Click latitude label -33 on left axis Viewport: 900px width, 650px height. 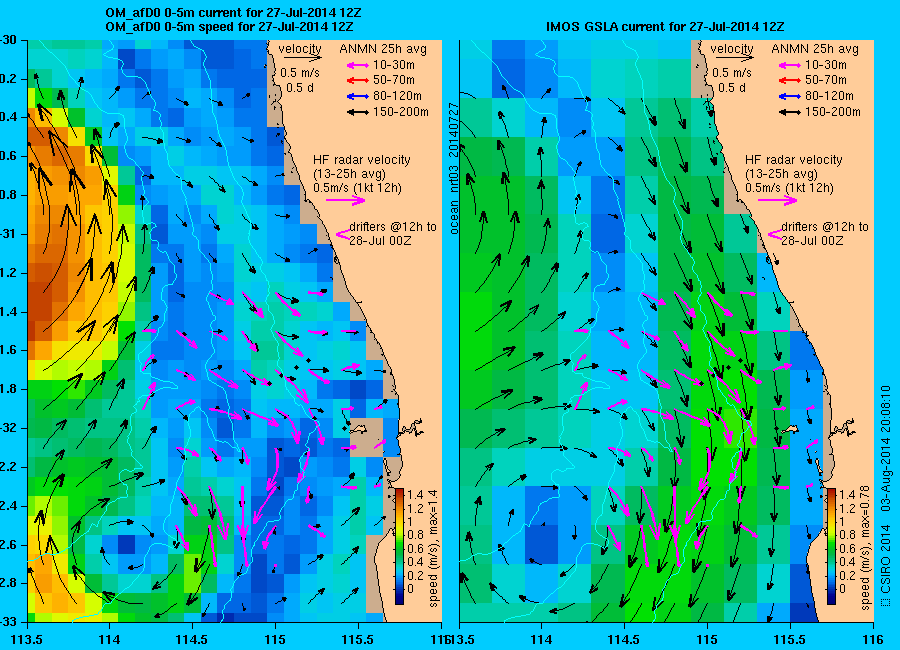9,622
